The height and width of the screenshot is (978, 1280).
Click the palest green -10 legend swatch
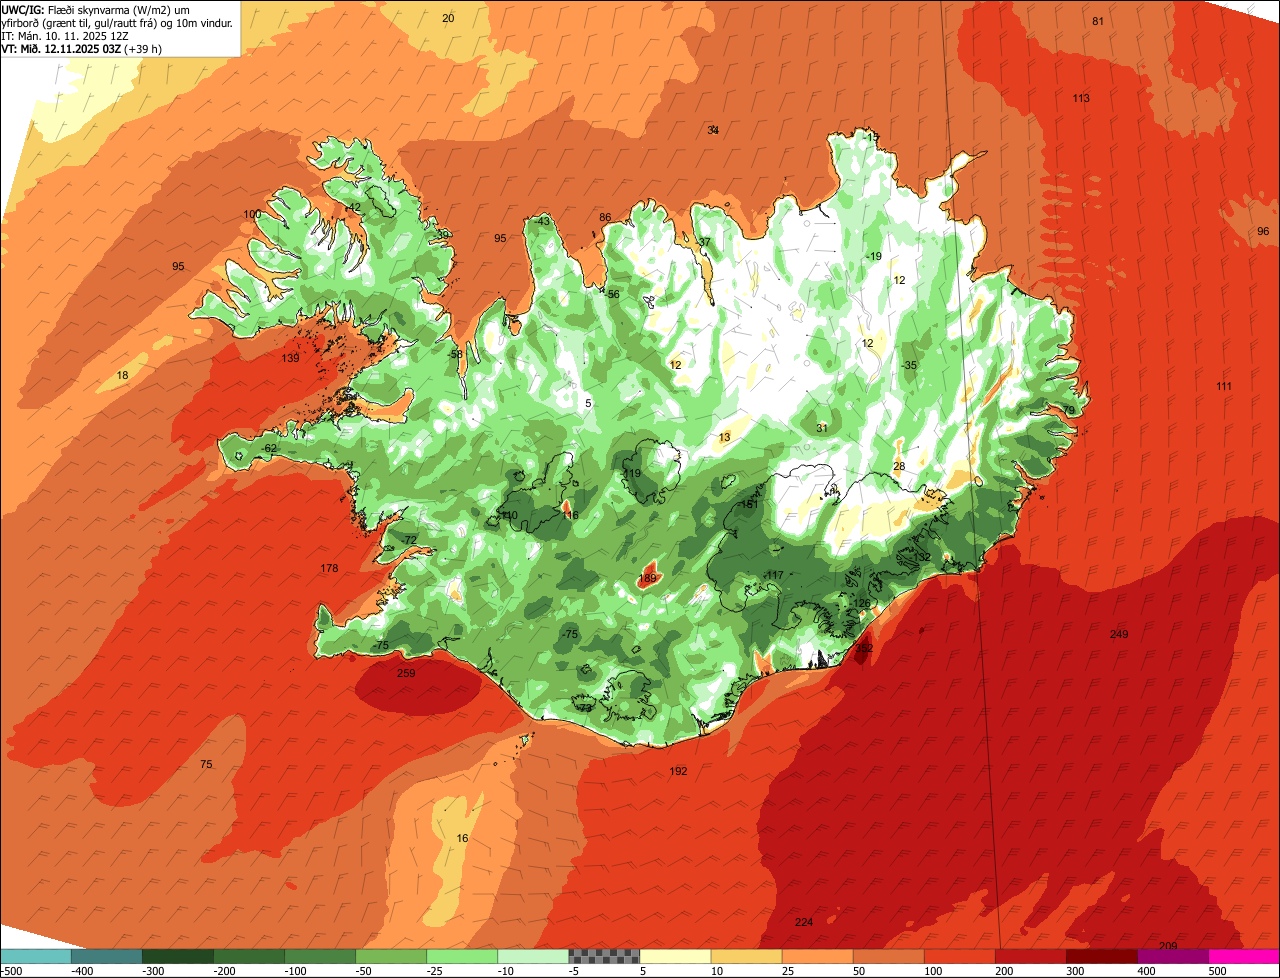pos(533,956)
